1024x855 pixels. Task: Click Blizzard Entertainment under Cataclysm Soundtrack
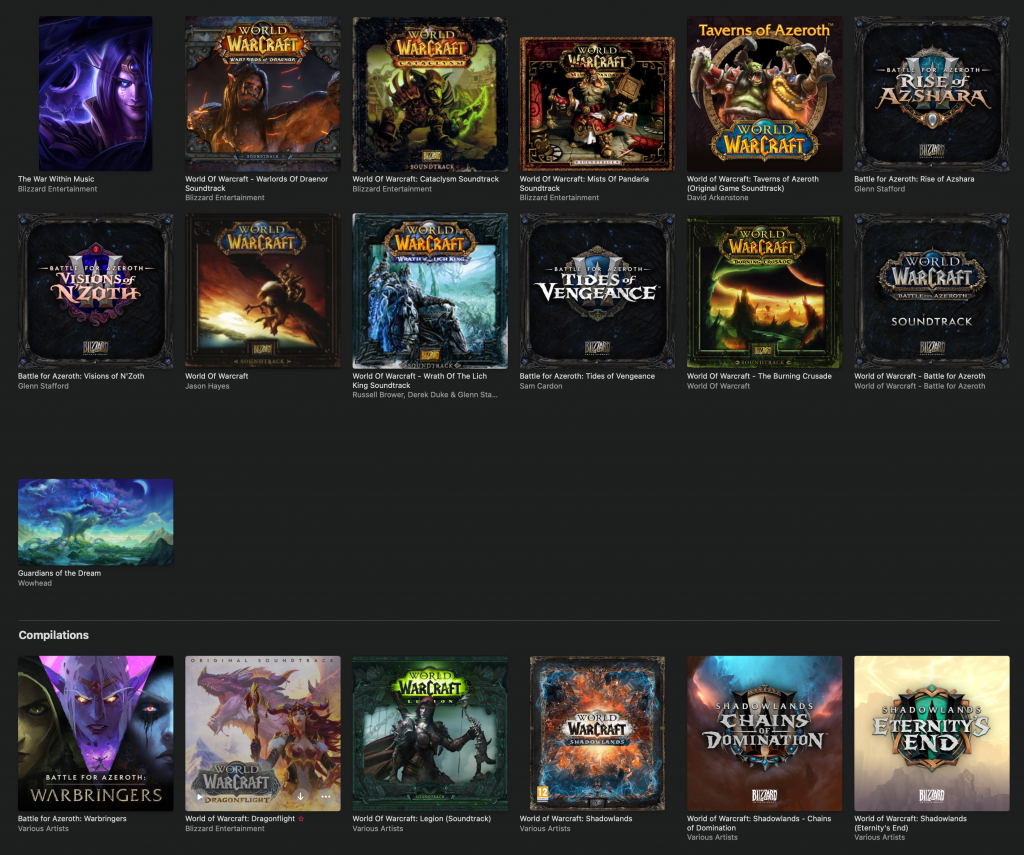click(392, 189)
